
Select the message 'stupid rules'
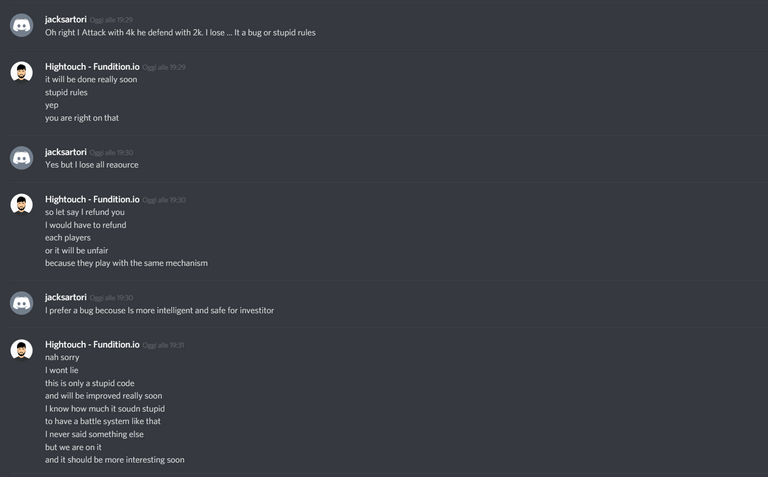pyautogui.click(x=66, y=92)
